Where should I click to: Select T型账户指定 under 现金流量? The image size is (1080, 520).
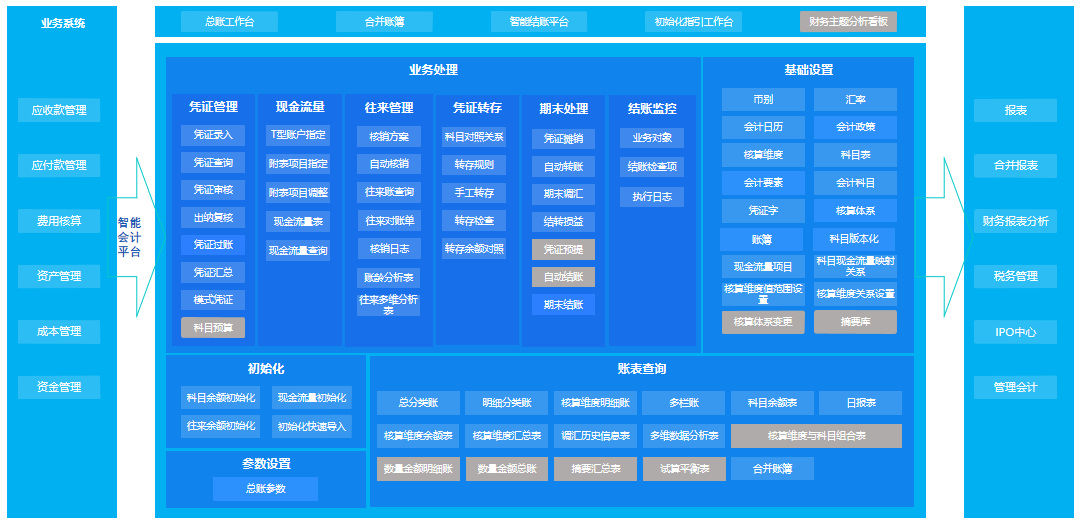(x=298, y=135)
